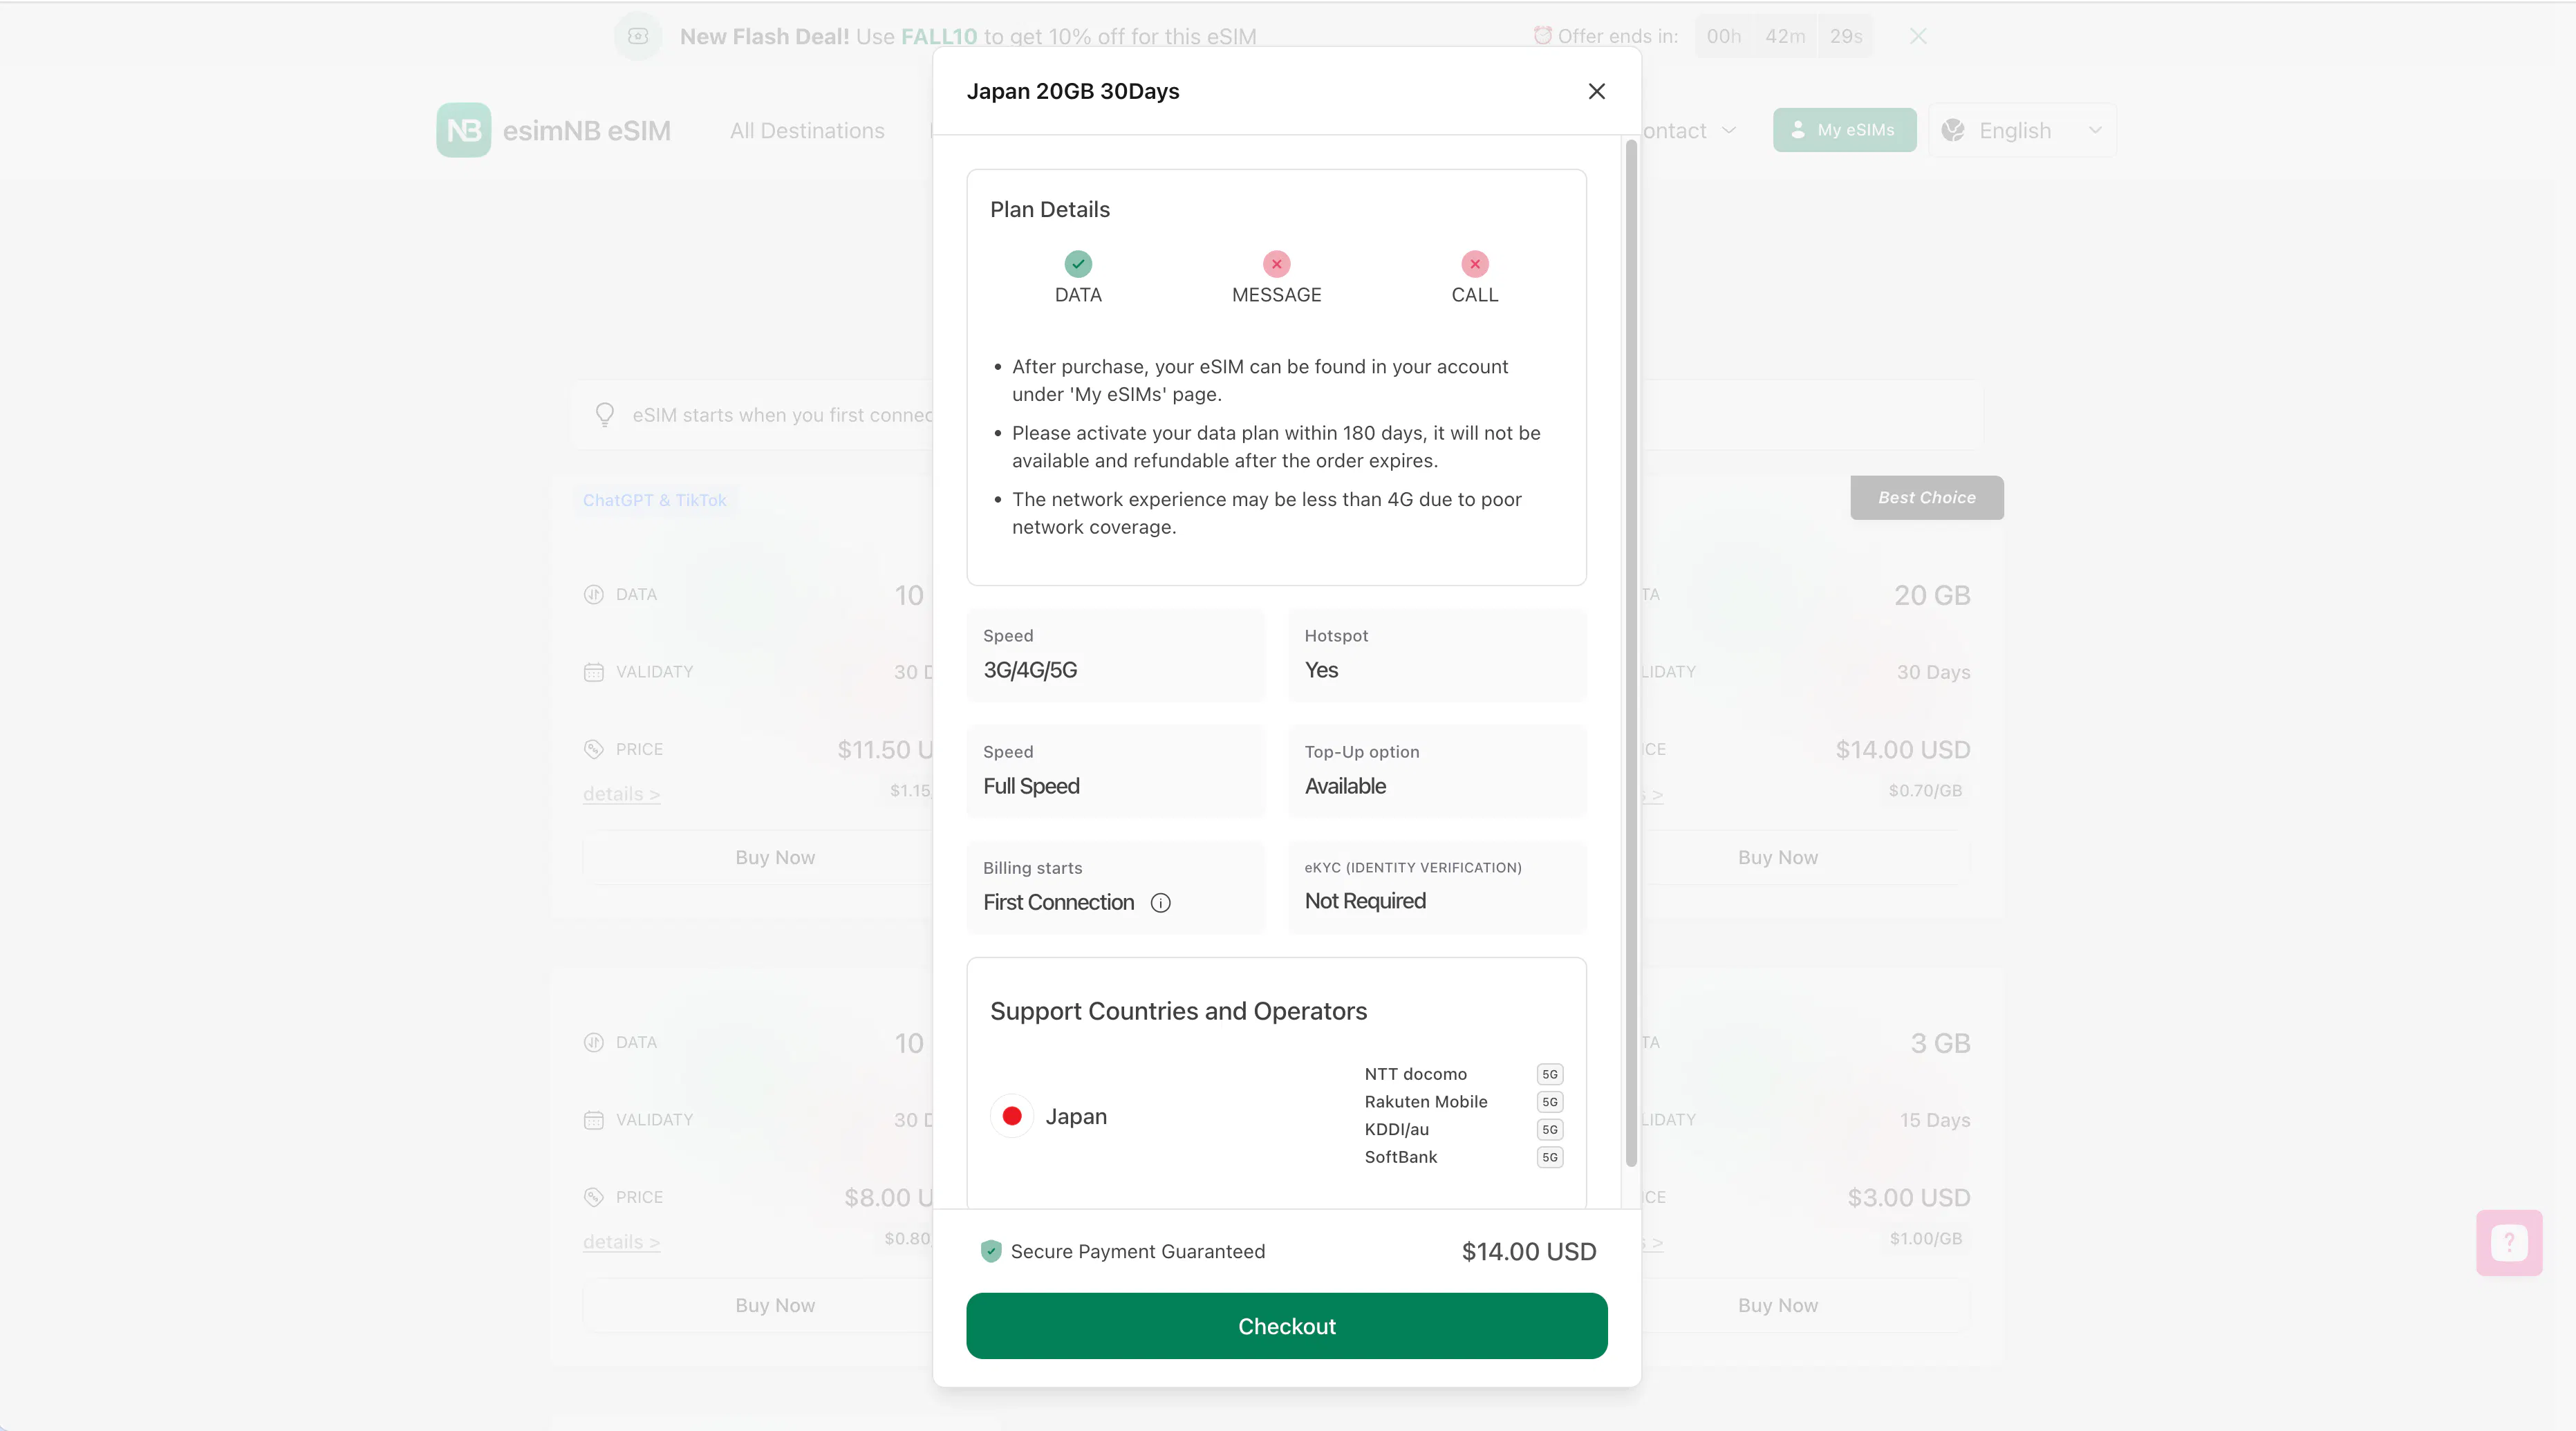This screenshot has width=2576, height=1431.
Task: Click the ChatGPT & TikTok tag
Action: pos(654,500)
